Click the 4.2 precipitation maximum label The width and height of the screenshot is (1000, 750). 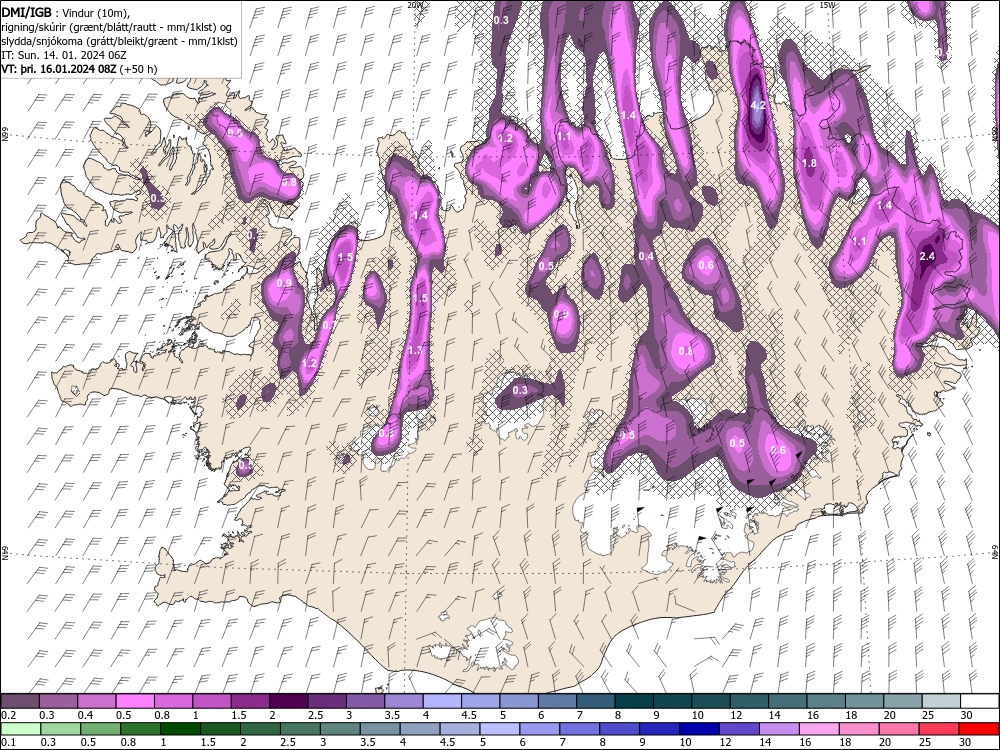click(x=758, y=105)
